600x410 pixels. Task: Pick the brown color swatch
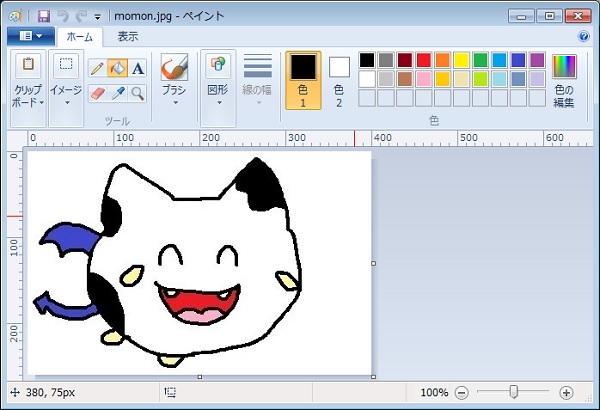point(405,79)
